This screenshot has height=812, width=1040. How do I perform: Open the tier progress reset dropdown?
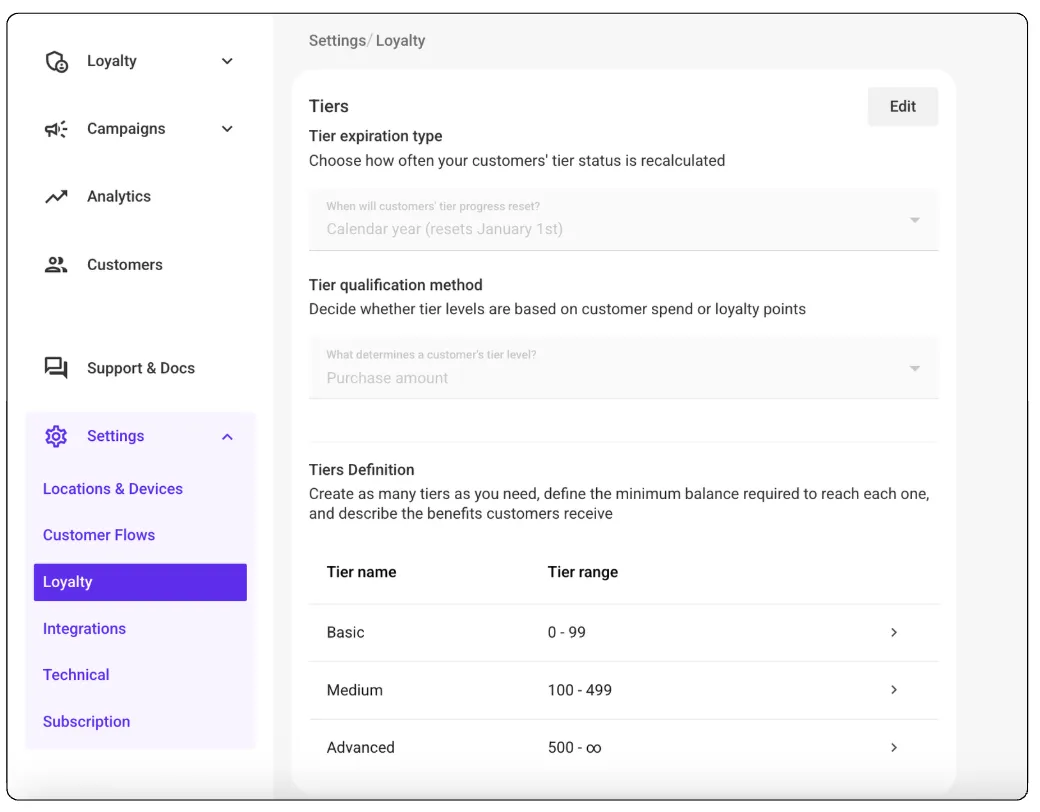tap(623, 220)
